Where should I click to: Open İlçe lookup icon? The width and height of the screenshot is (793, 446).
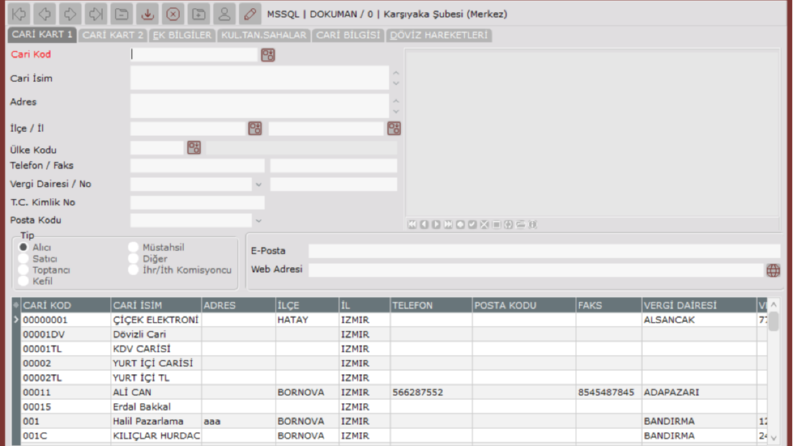[x=255, y=128]
